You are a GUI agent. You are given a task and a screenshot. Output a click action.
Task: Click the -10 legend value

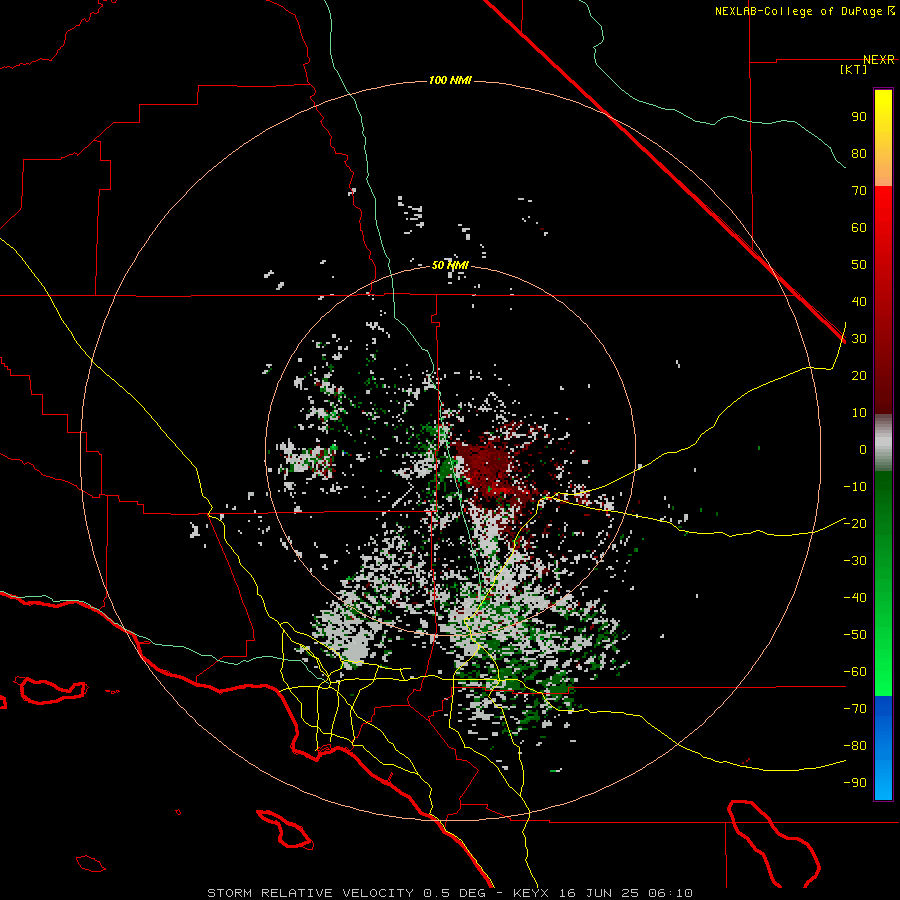[x=855, y=487]
